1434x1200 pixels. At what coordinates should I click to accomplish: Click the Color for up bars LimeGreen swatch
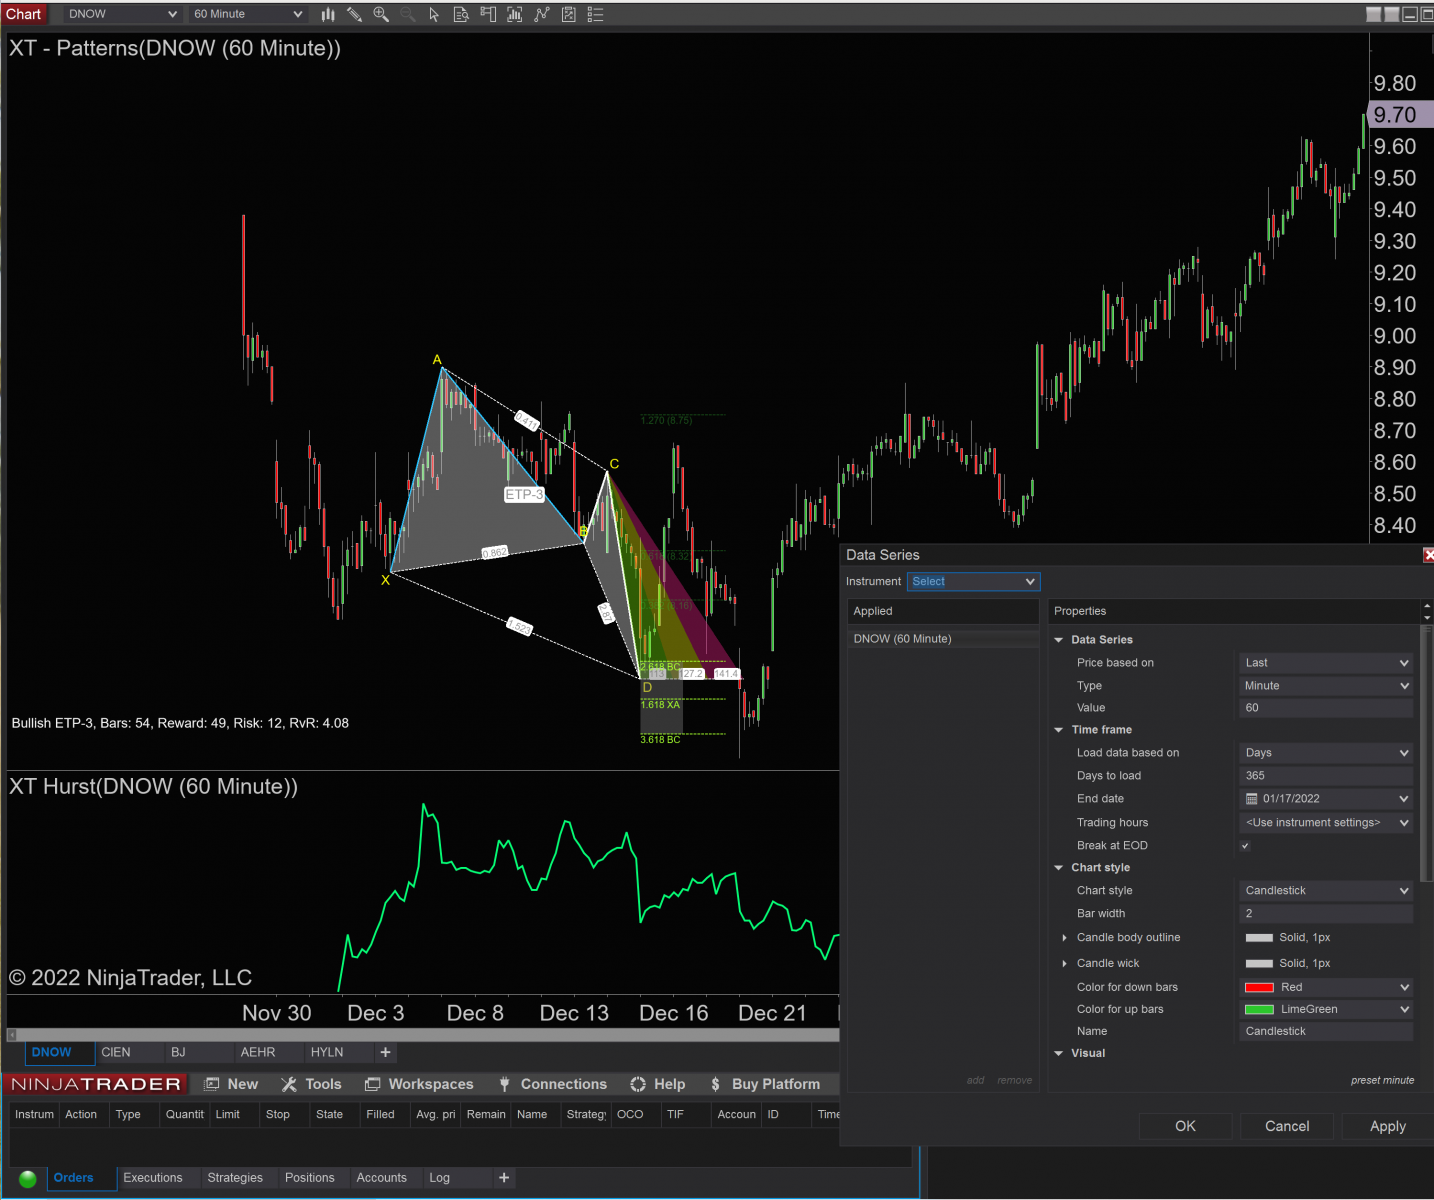[1259, 1010]
